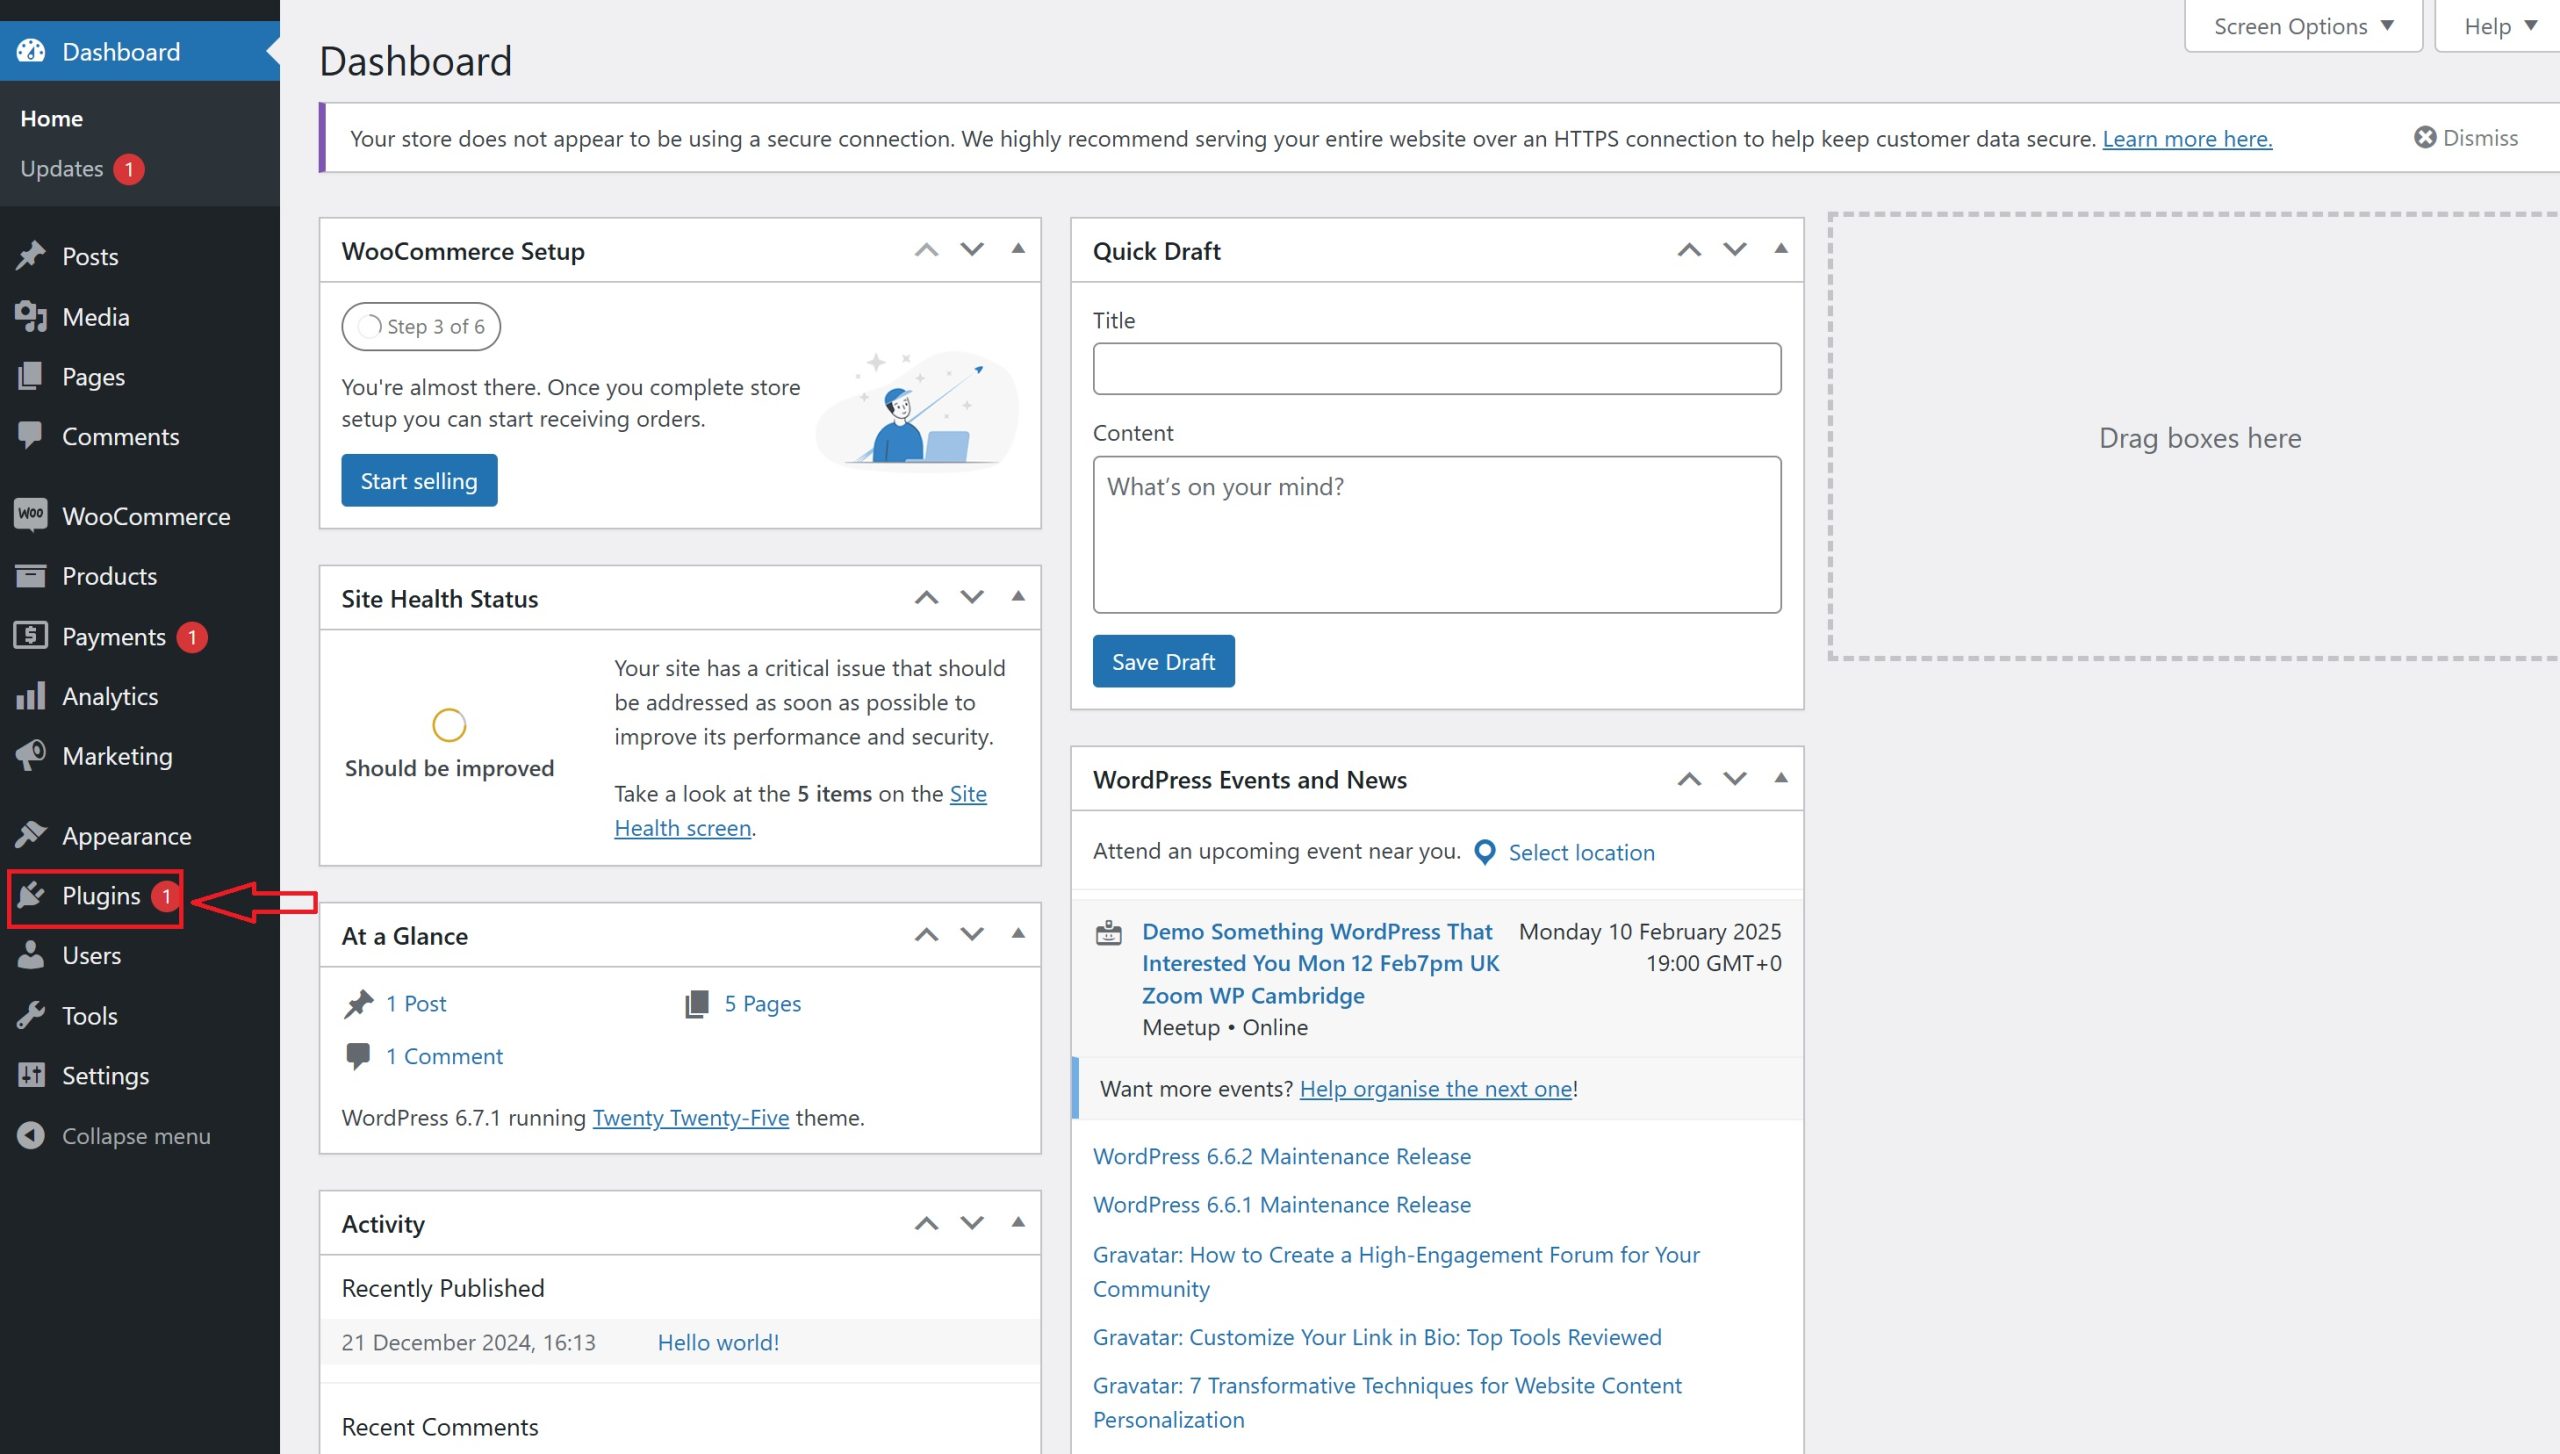The height and width of the screenshot is (1454, 2560).
Task: Select the Posts pin icon
Action: coord(31,256)
